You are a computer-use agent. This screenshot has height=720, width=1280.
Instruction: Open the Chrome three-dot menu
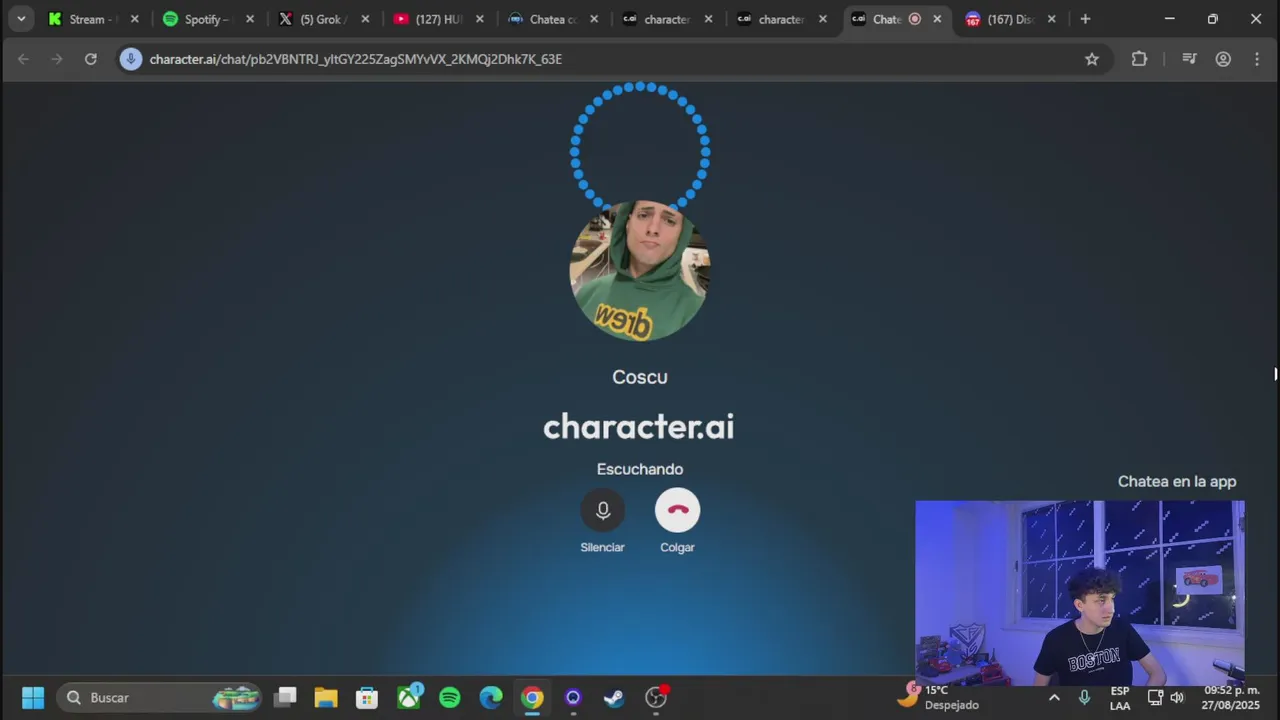coord(1257,59)
